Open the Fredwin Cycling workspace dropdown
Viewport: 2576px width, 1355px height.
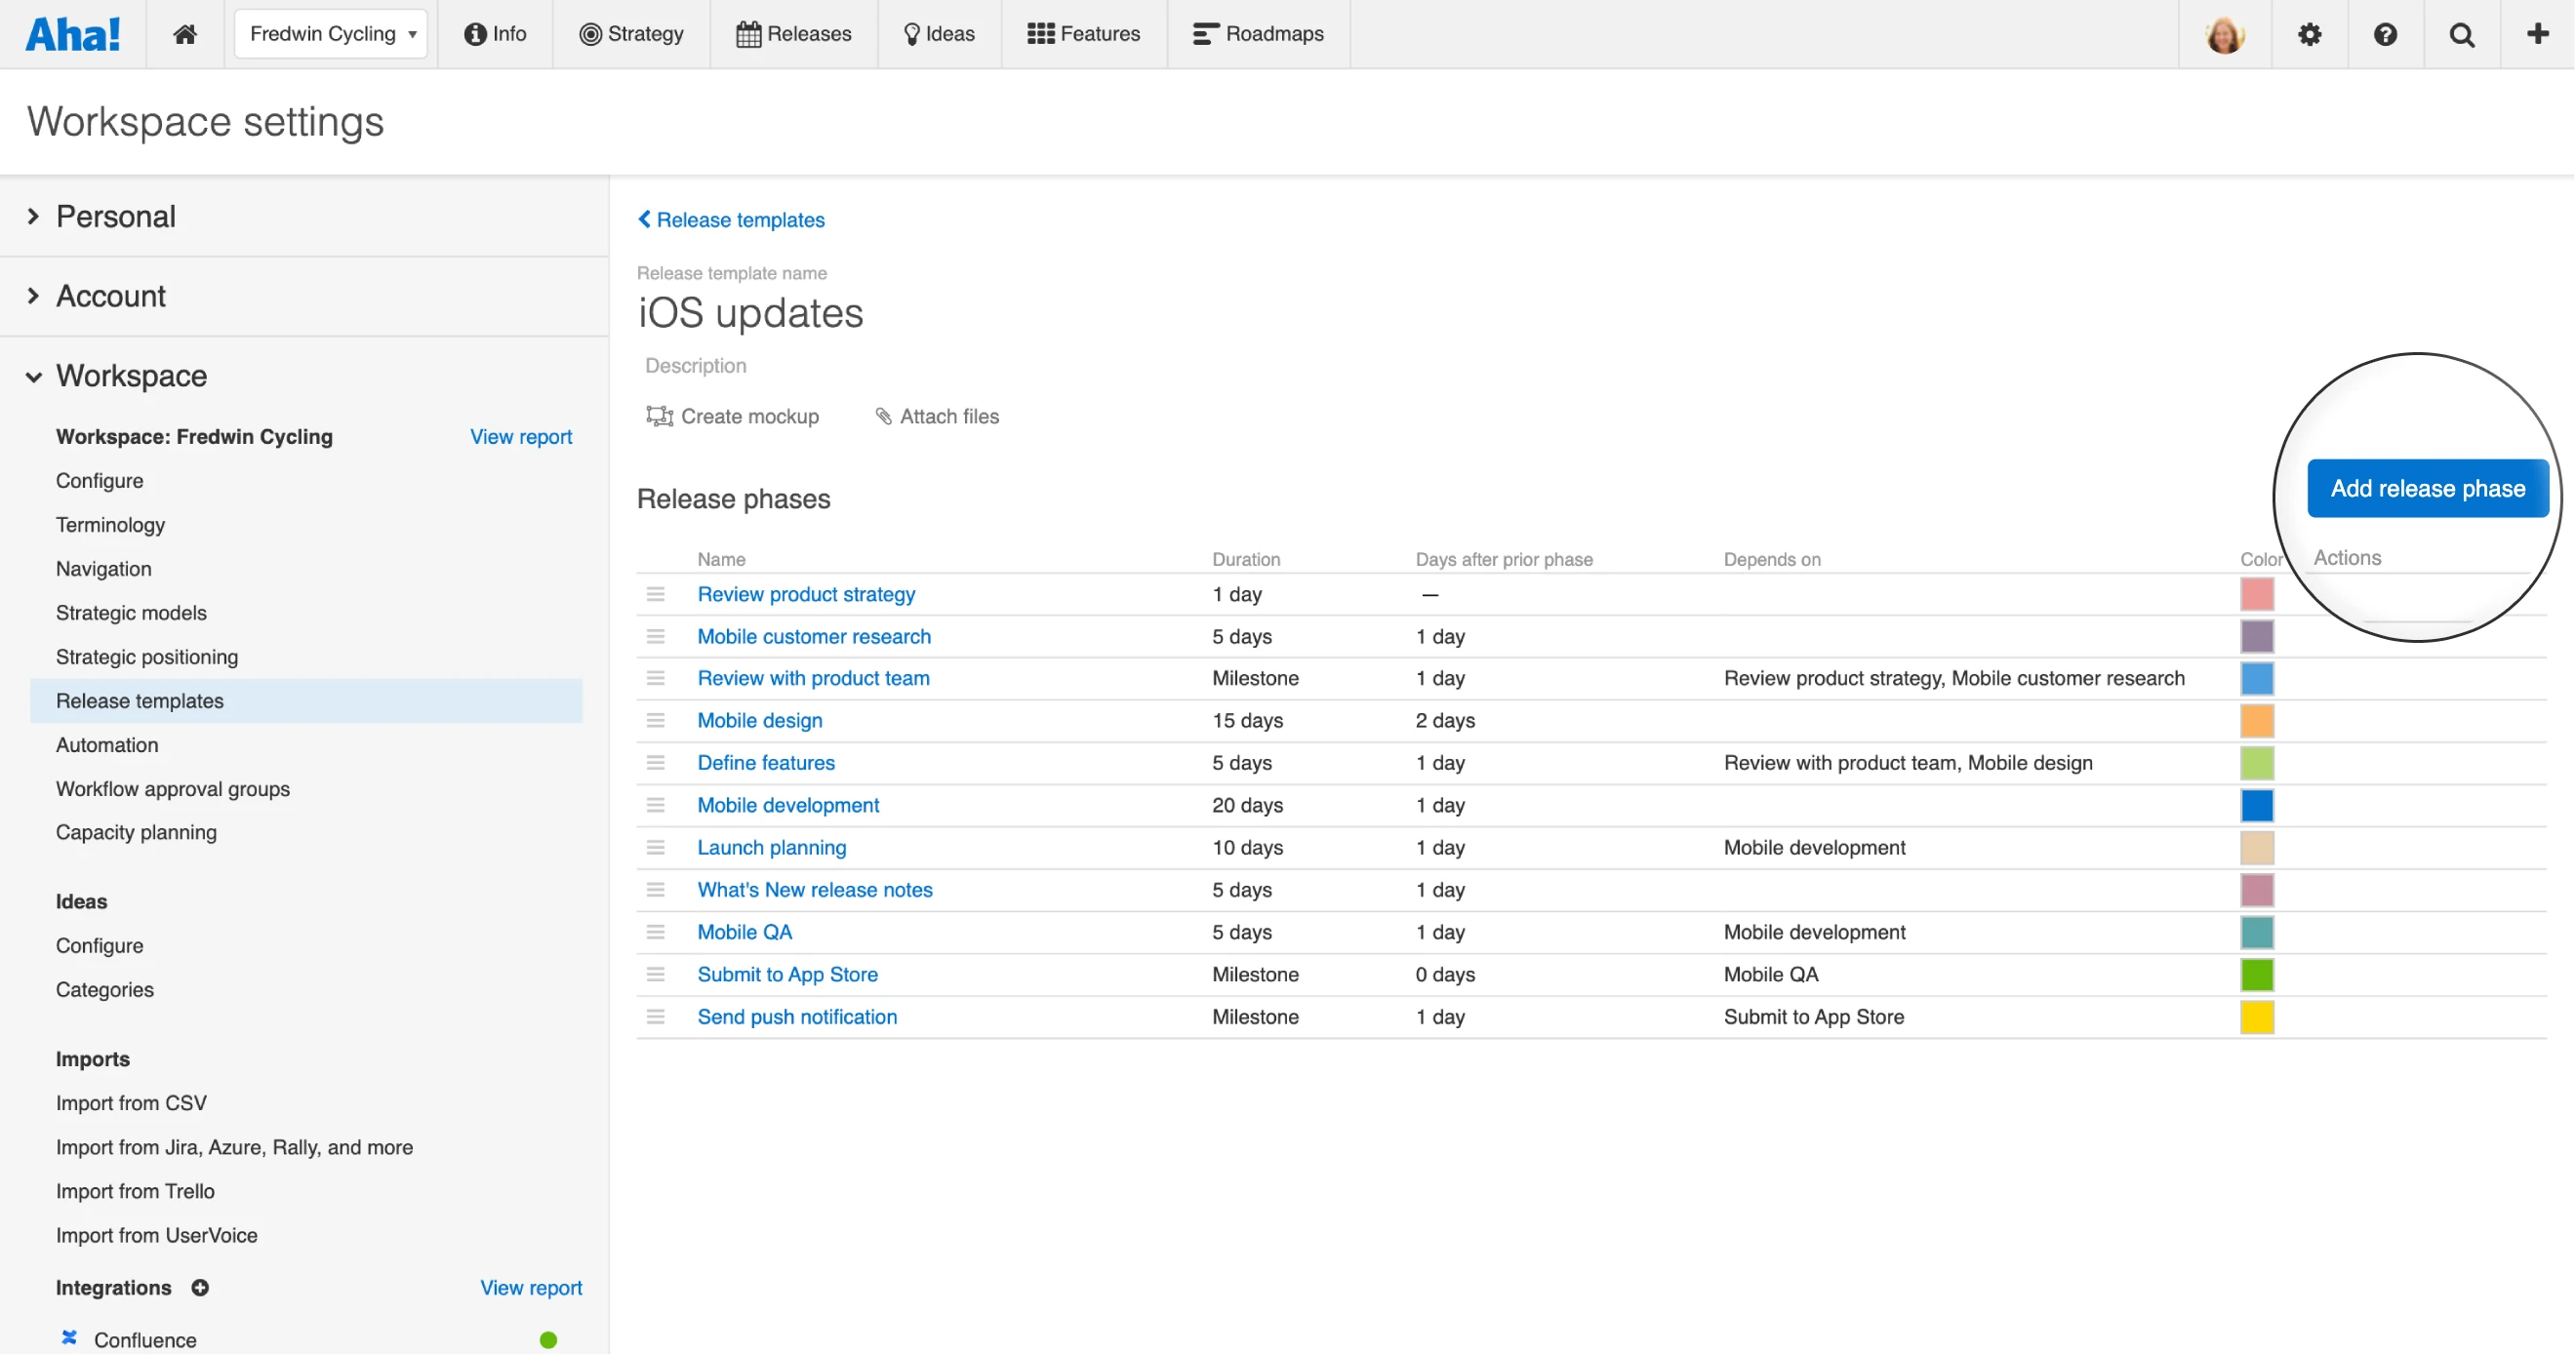(x=331, y=34)
